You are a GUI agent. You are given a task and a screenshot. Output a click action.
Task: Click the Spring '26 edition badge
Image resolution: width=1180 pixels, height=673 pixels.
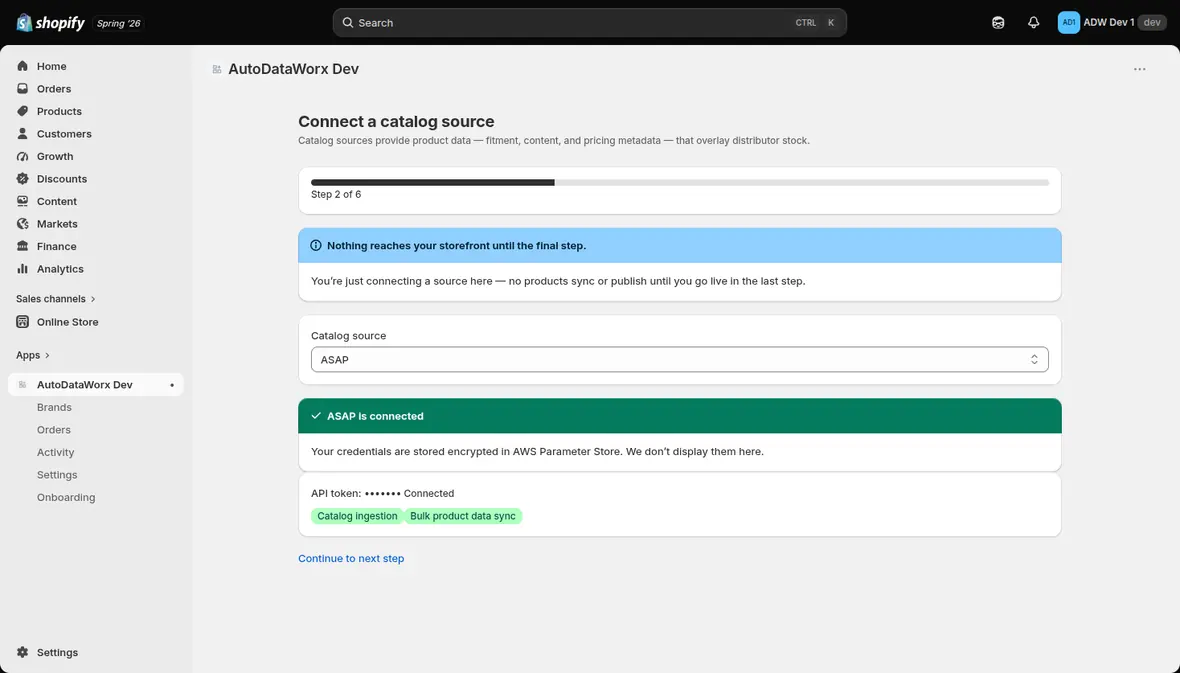coord(118,23)
